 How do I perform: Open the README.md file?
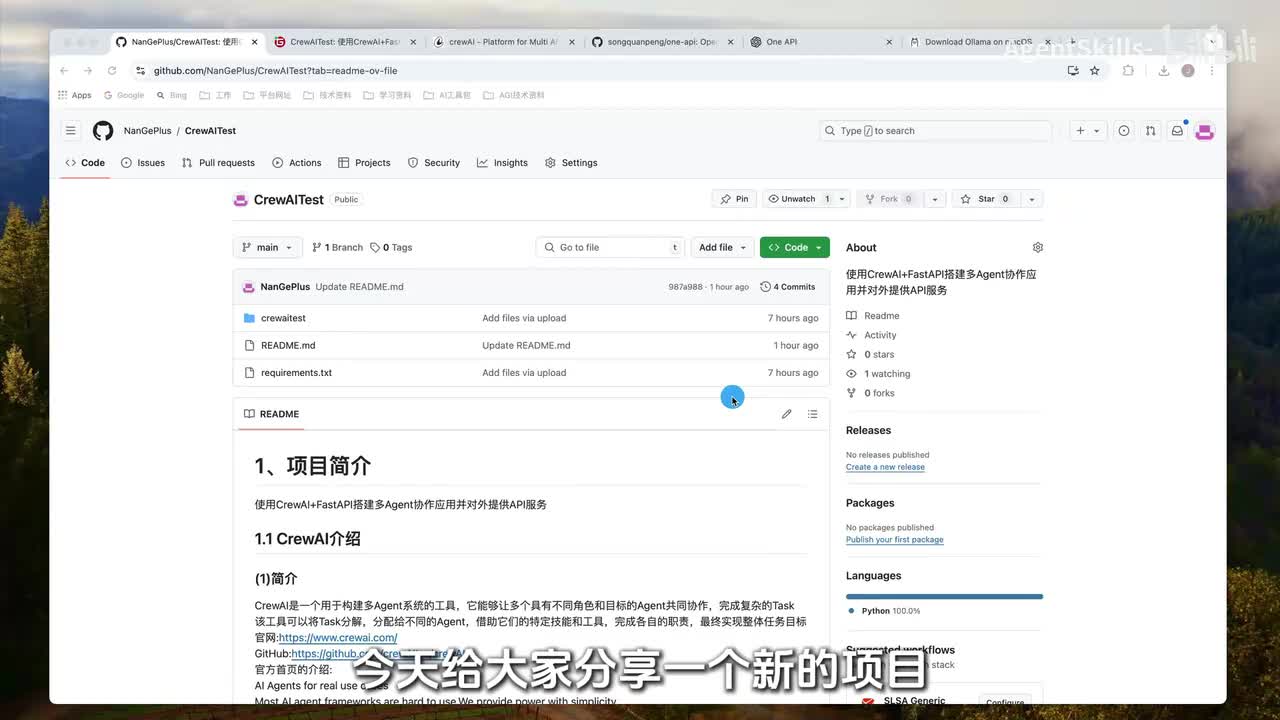coord(288,345)
